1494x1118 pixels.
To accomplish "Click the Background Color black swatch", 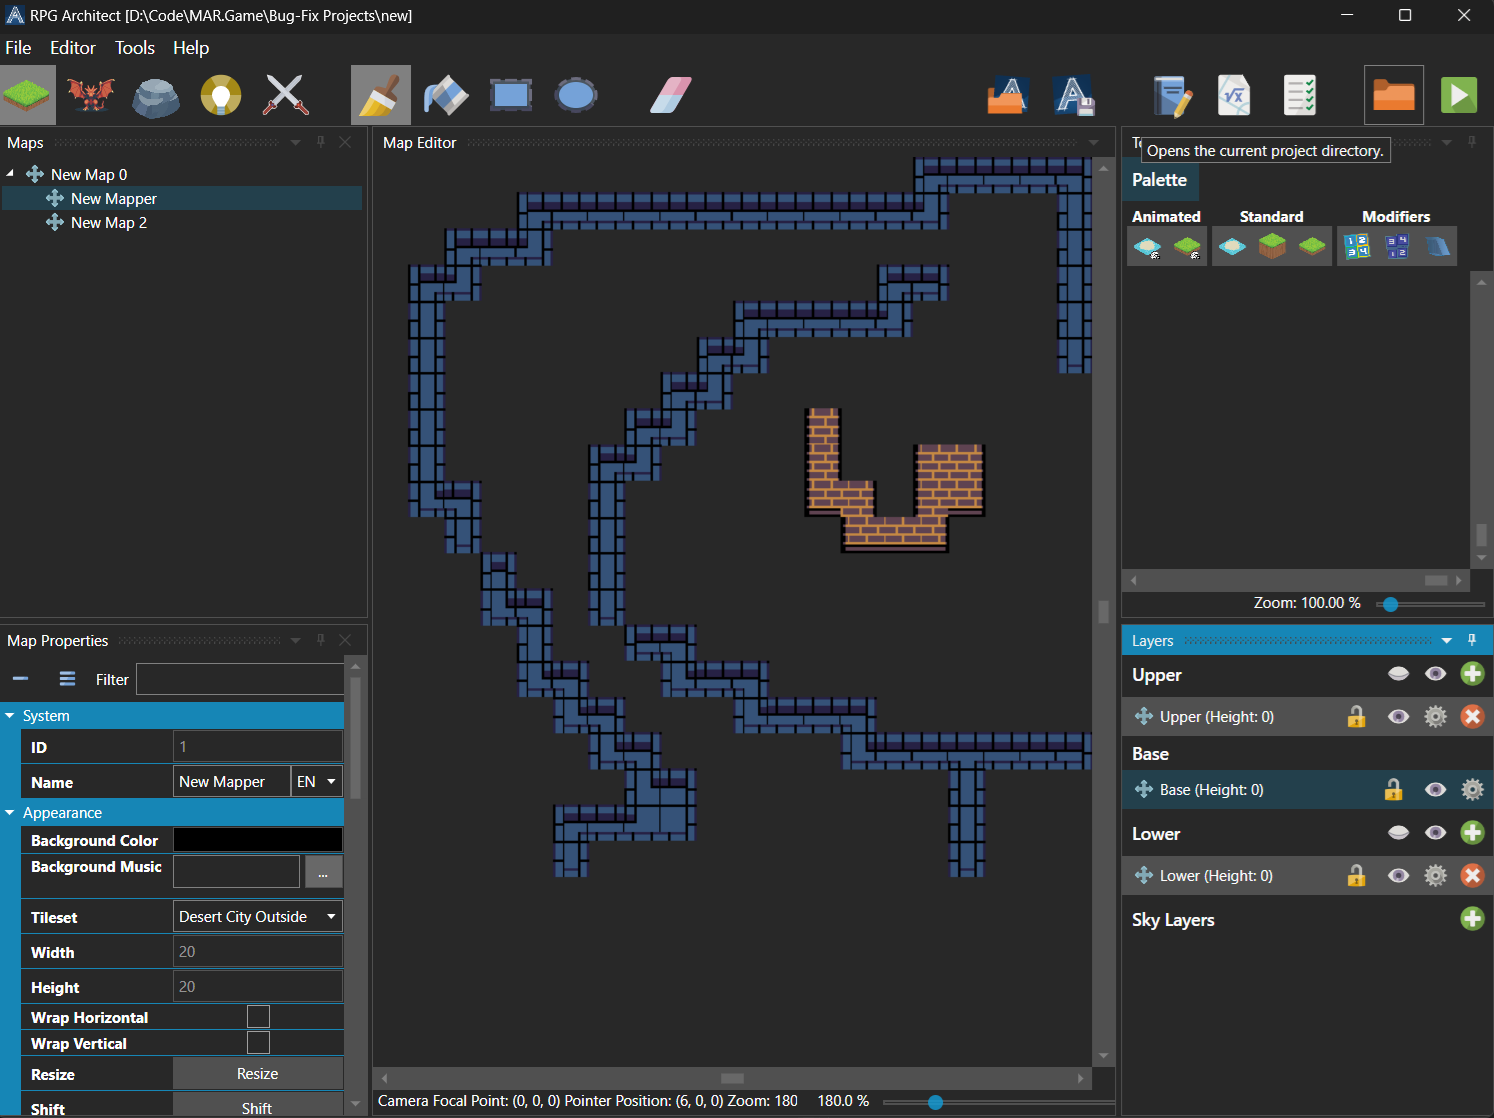I will [x=258, y=840].
